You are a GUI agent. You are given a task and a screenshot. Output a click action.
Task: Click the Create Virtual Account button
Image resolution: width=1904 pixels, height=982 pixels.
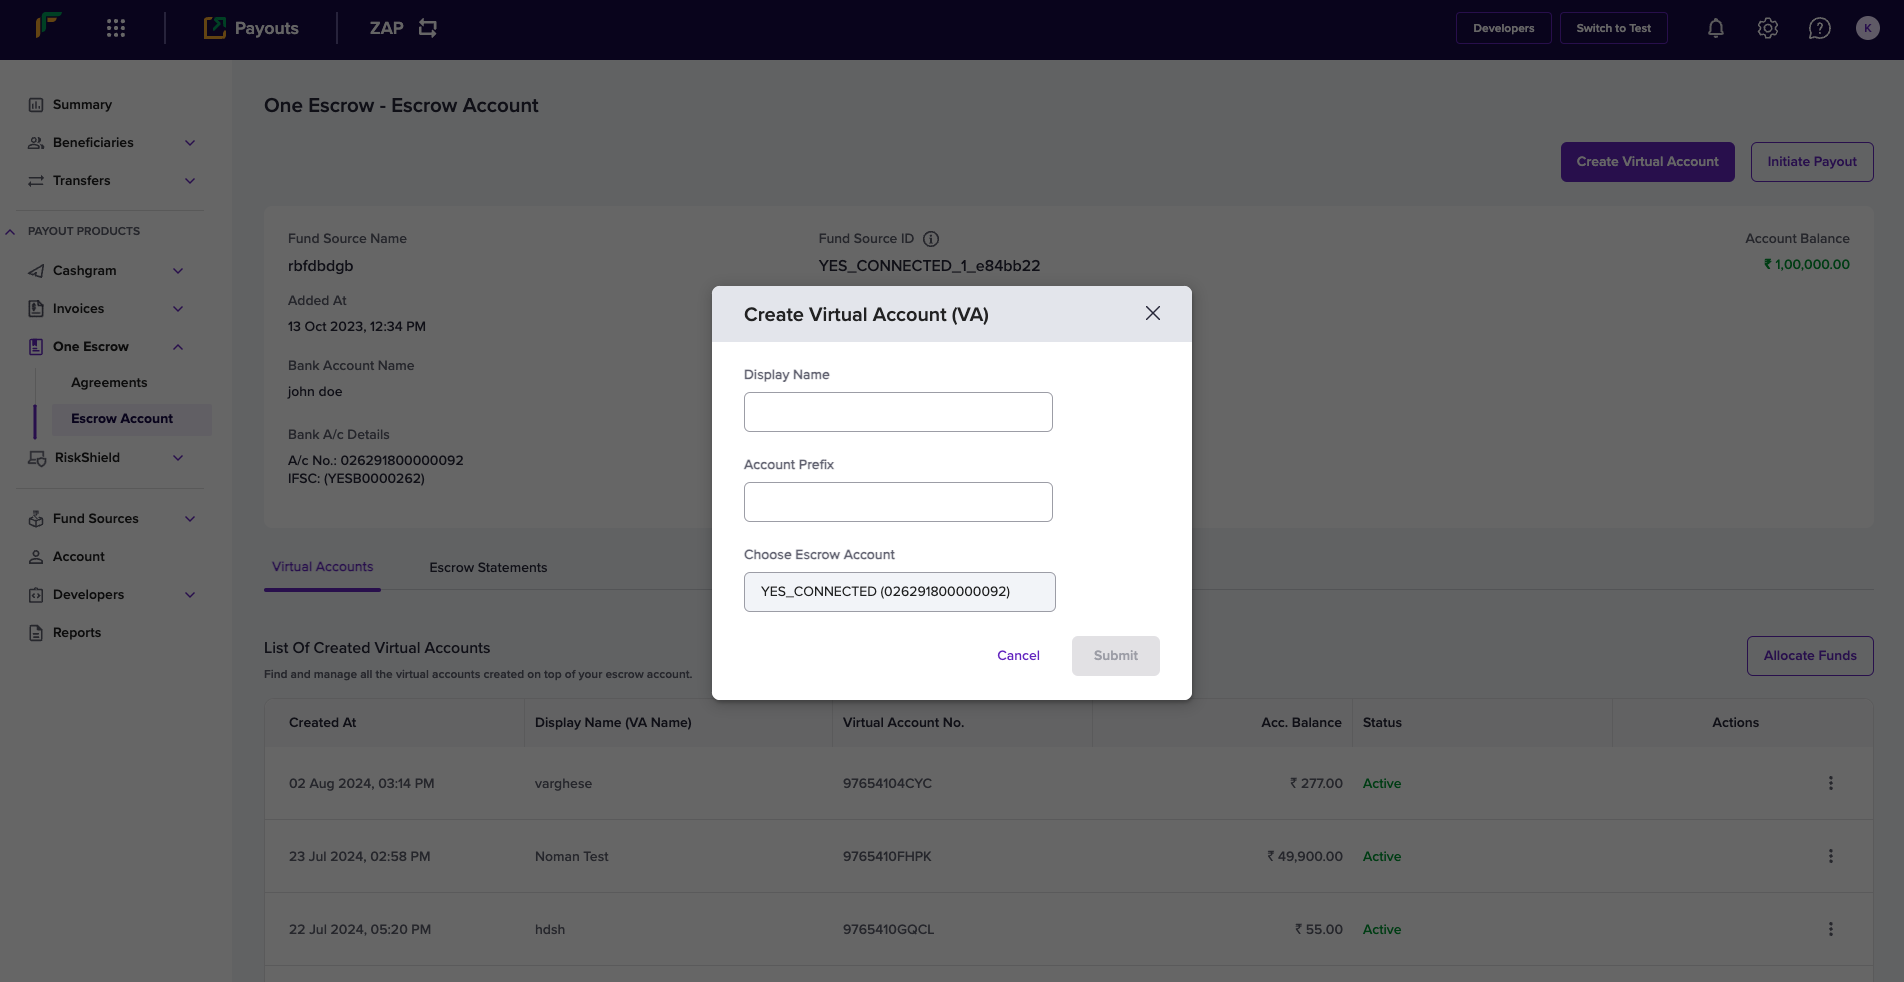tap(1648, 162)
